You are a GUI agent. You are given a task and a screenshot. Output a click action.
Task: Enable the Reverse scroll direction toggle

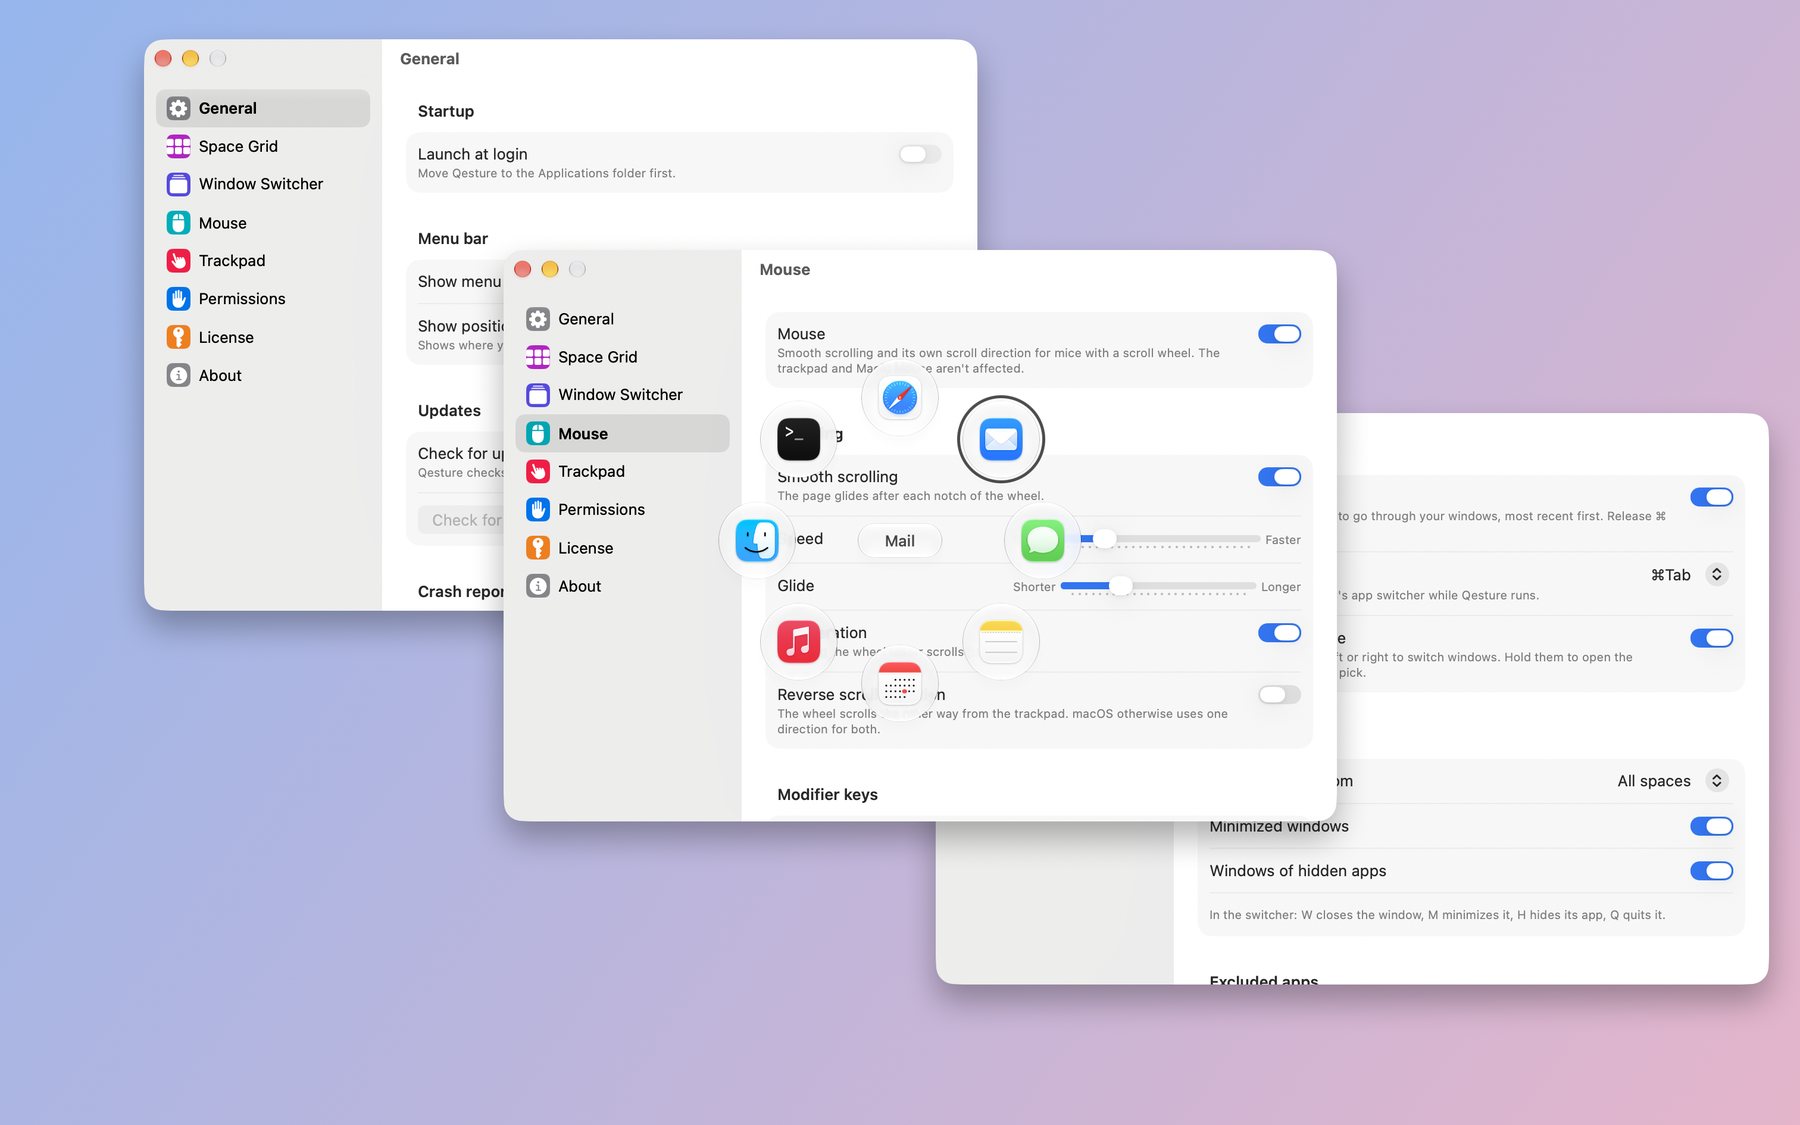click(x=1279, y=695)
